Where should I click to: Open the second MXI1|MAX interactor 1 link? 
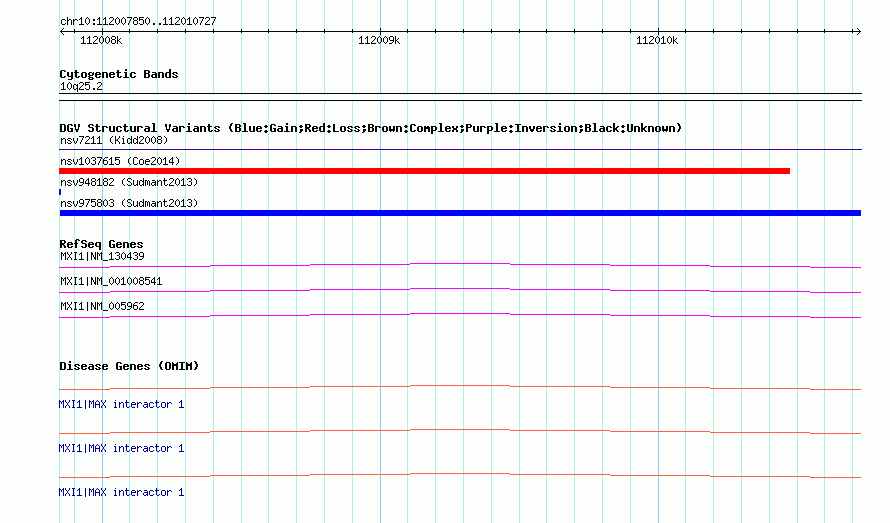(121, 448)
